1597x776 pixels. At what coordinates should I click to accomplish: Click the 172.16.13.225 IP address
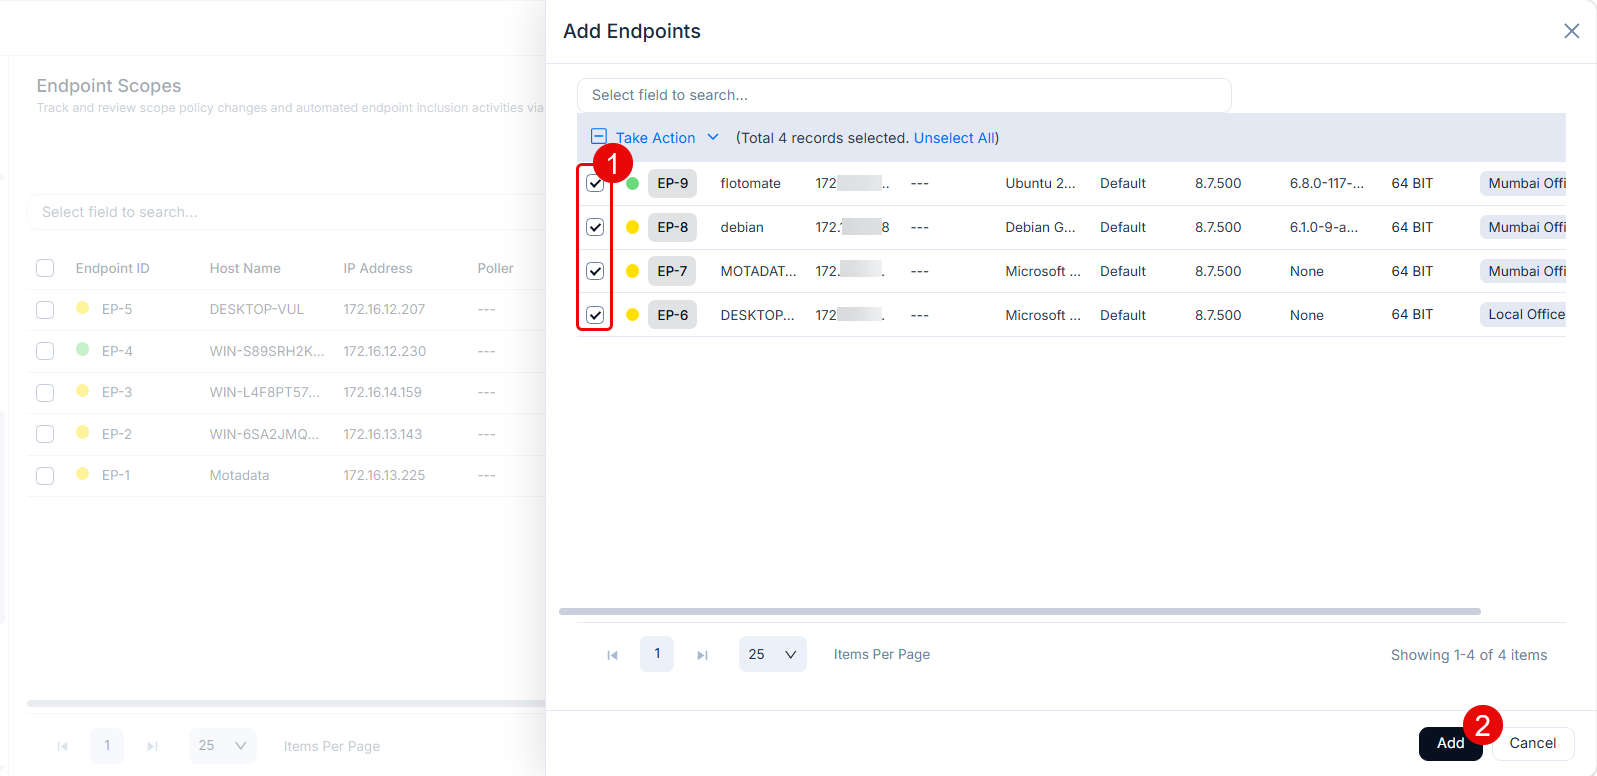click(x=384, y=475)
